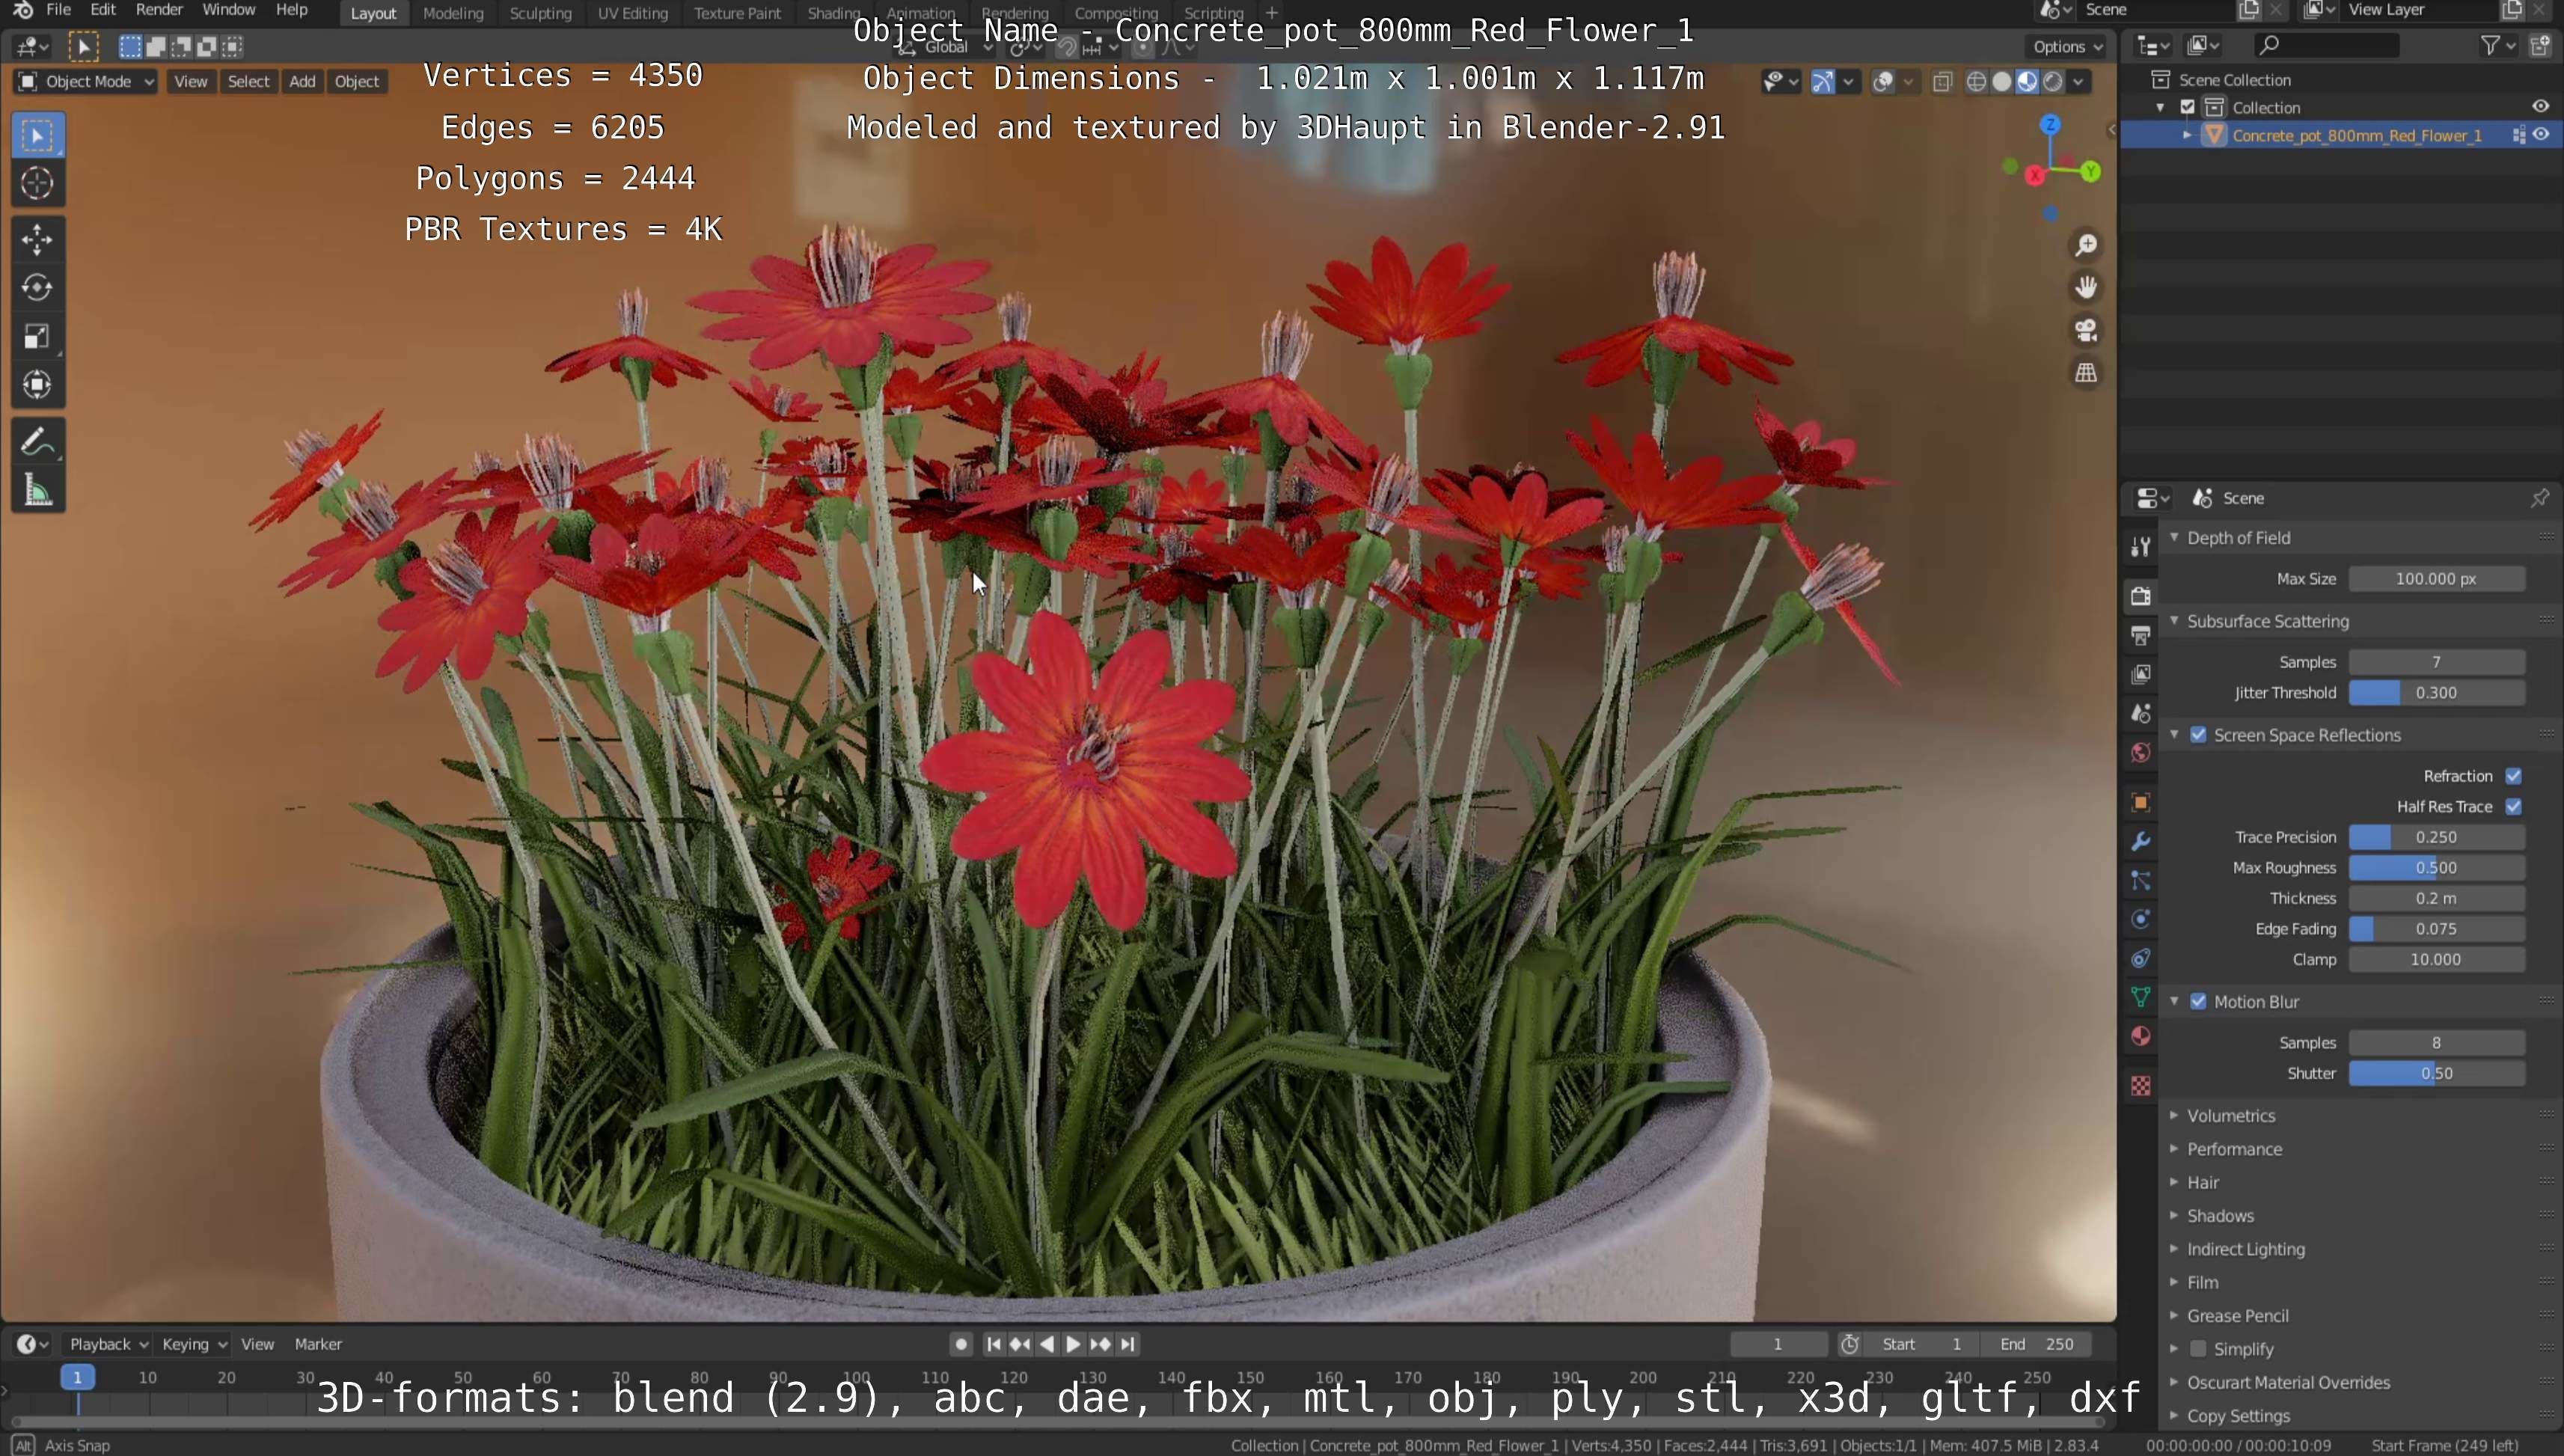
Task: Expand the Performance panel
Action: pyautogui.click(x=2174, y=1149)
